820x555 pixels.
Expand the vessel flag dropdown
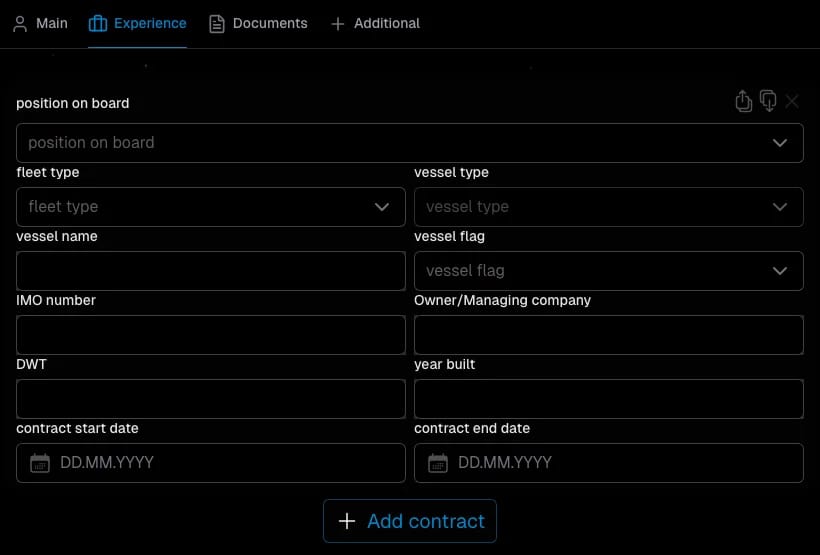pyautogui.click(x=608, y=271)
